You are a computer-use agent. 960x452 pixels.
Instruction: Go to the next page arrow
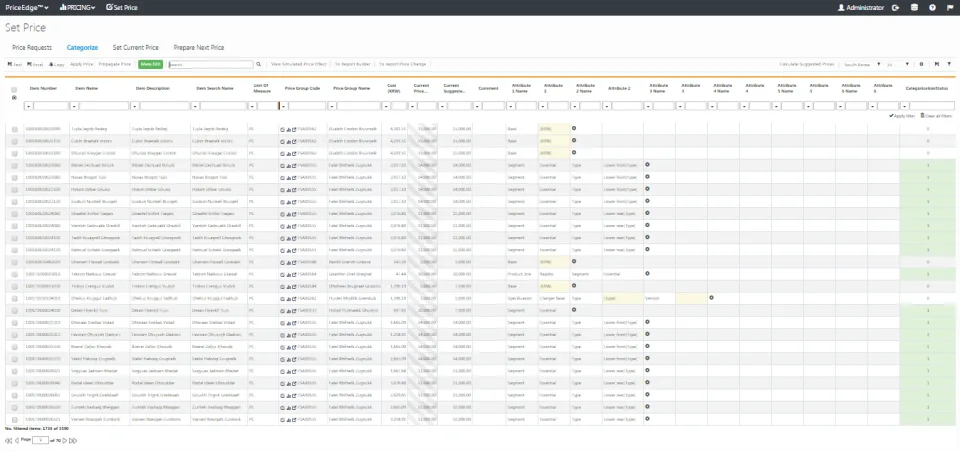point(65,440)
